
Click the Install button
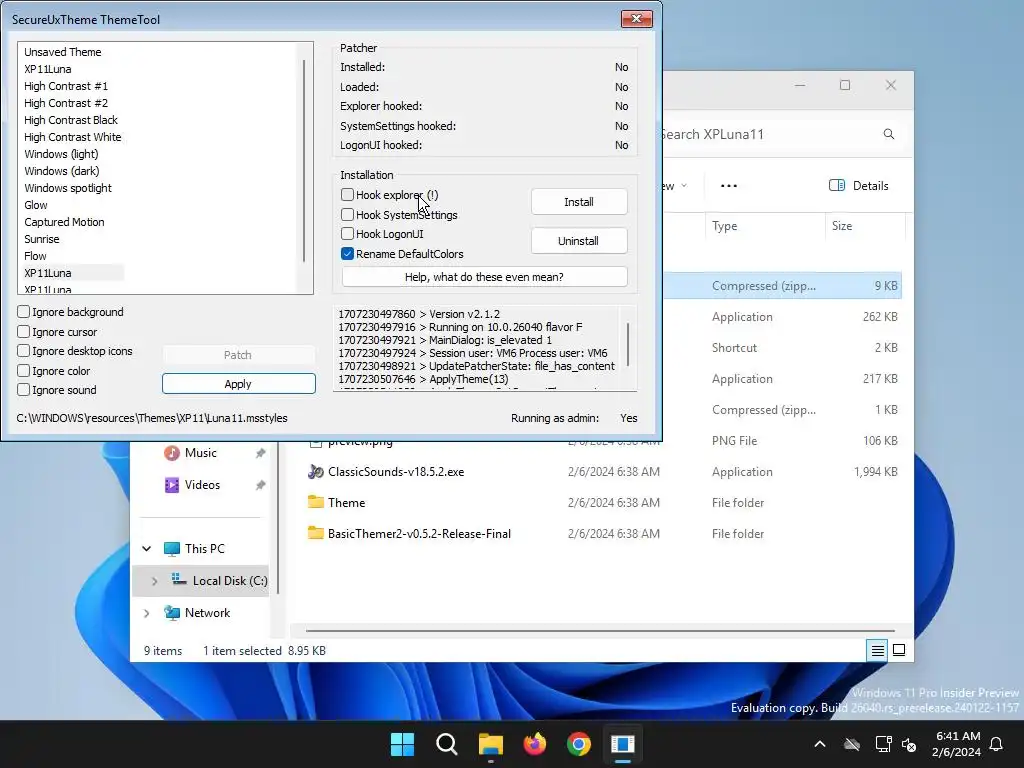579,202
